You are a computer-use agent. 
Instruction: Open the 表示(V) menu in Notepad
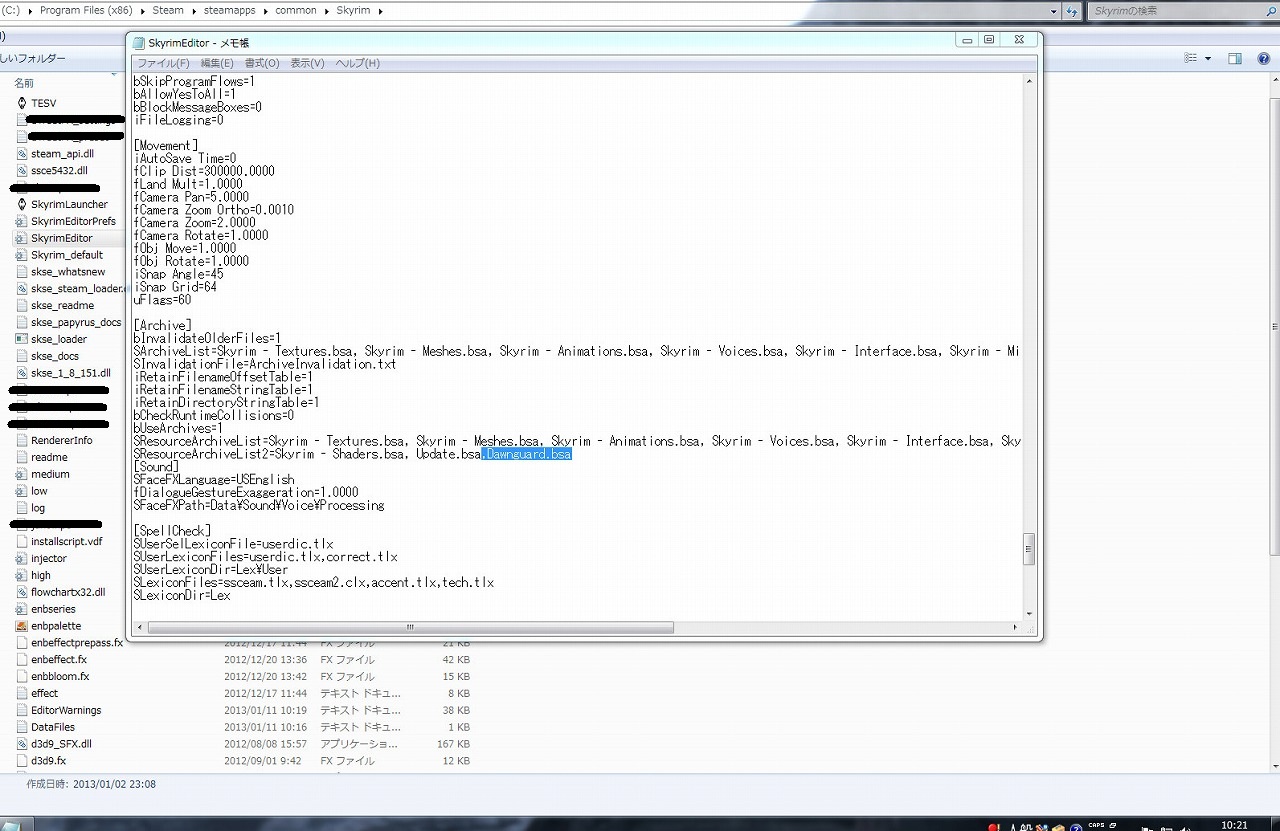(307, 63)
